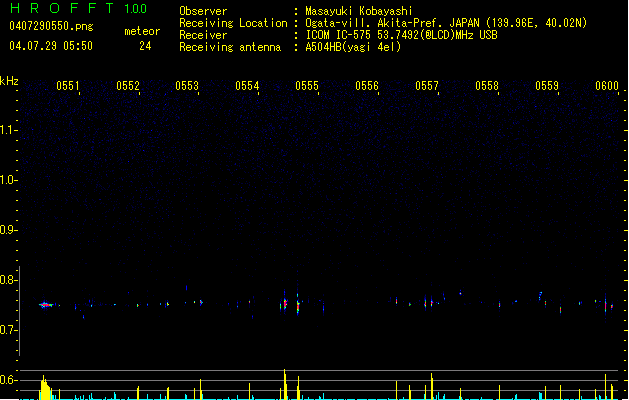This screenshot has width=629, height=400.
Task: Click the kHz axis unit label
Action: point(9,81)
